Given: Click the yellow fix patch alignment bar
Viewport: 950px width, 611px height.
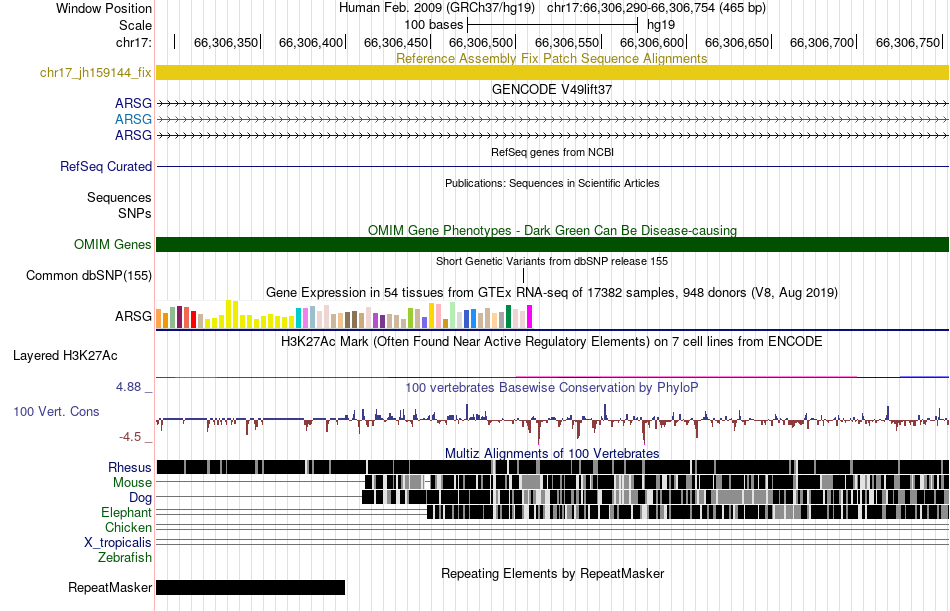Looking at the screenshot, I should 552,72.
